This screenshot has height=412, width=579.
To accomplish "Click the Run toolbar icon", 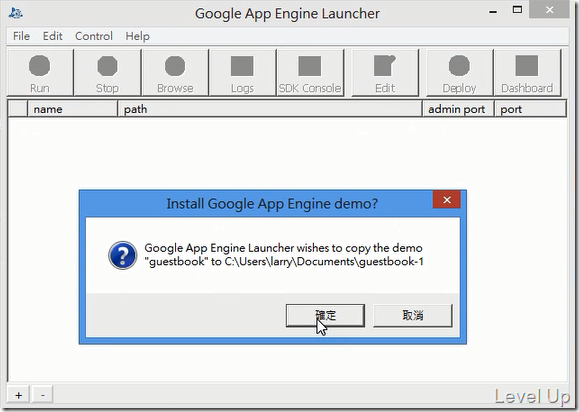I will (40, 73).
